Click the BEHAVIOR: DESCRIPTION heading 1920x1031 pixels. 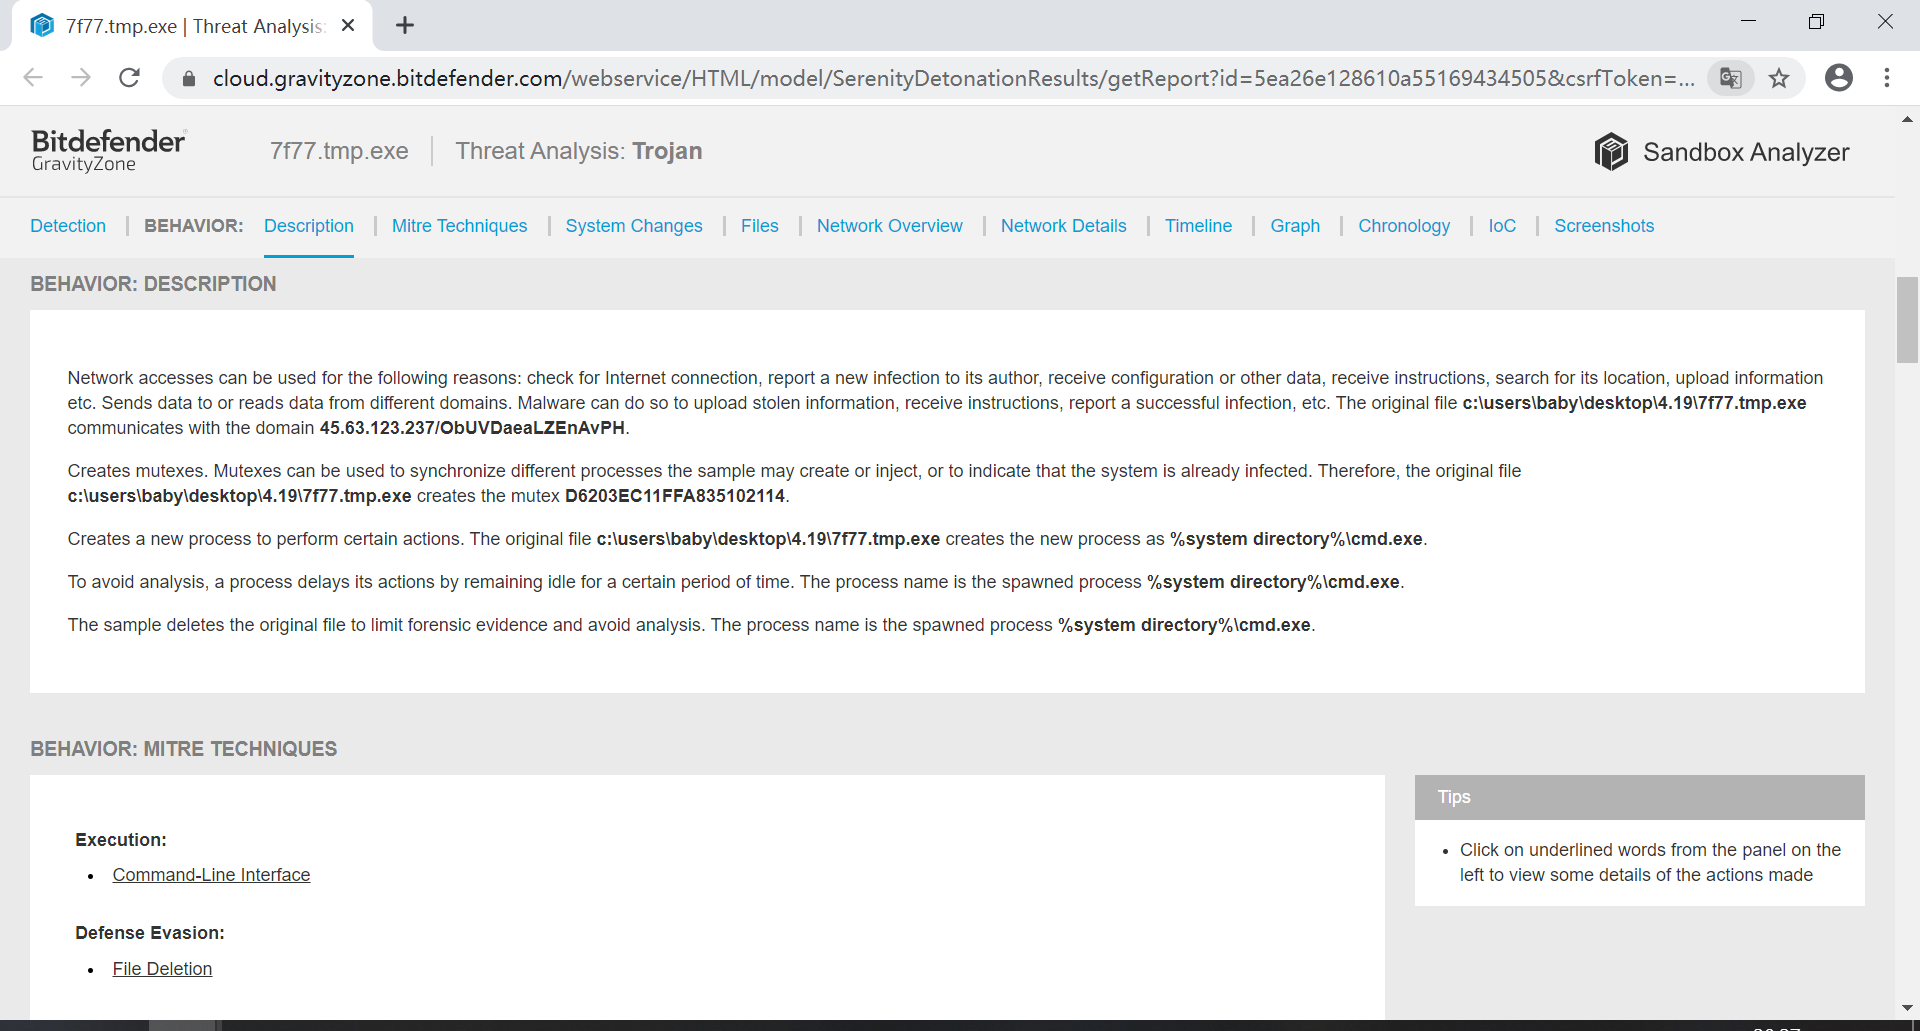coord(153,284)
